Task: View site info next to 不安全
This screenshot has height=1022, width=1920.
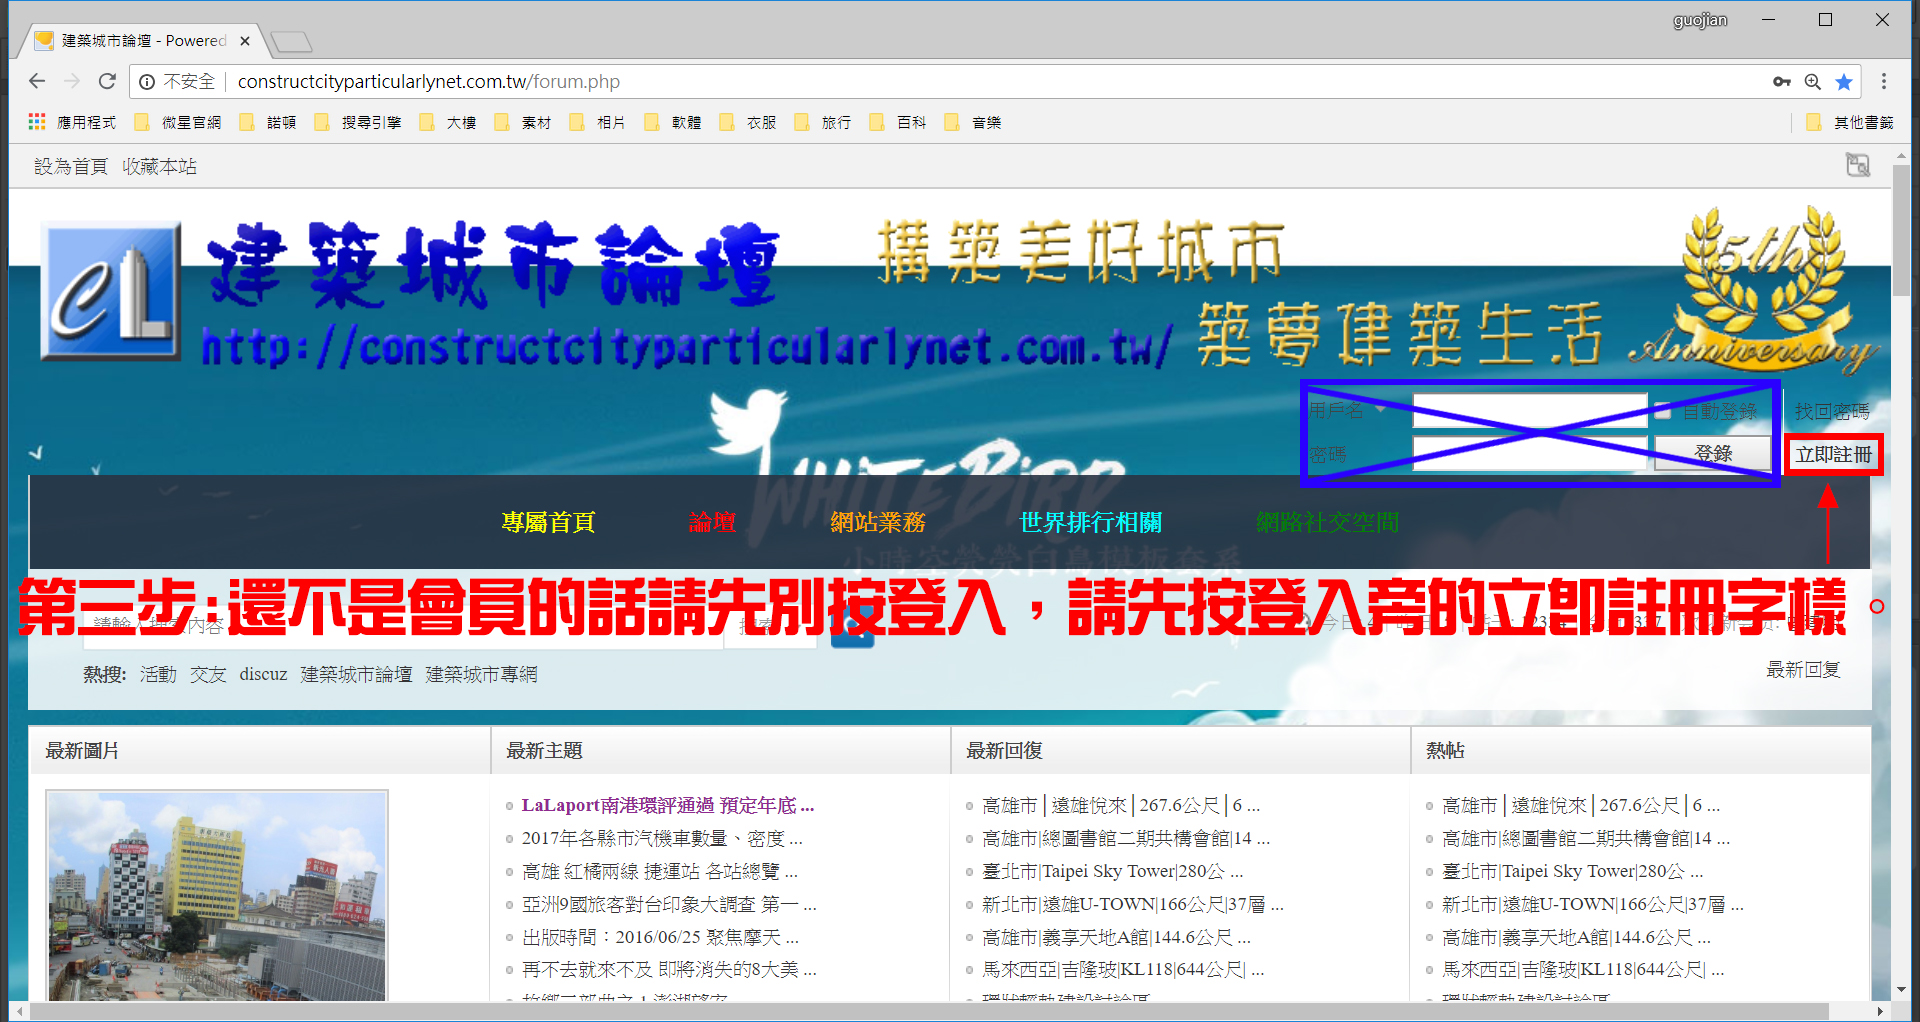Action: point(147,82)
